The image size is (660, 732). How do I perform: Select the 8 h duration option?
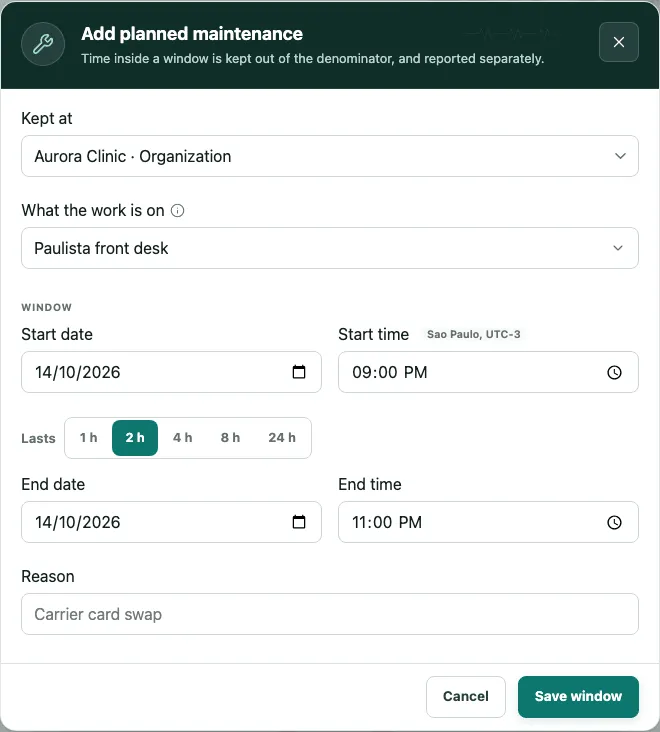[230, 438]
